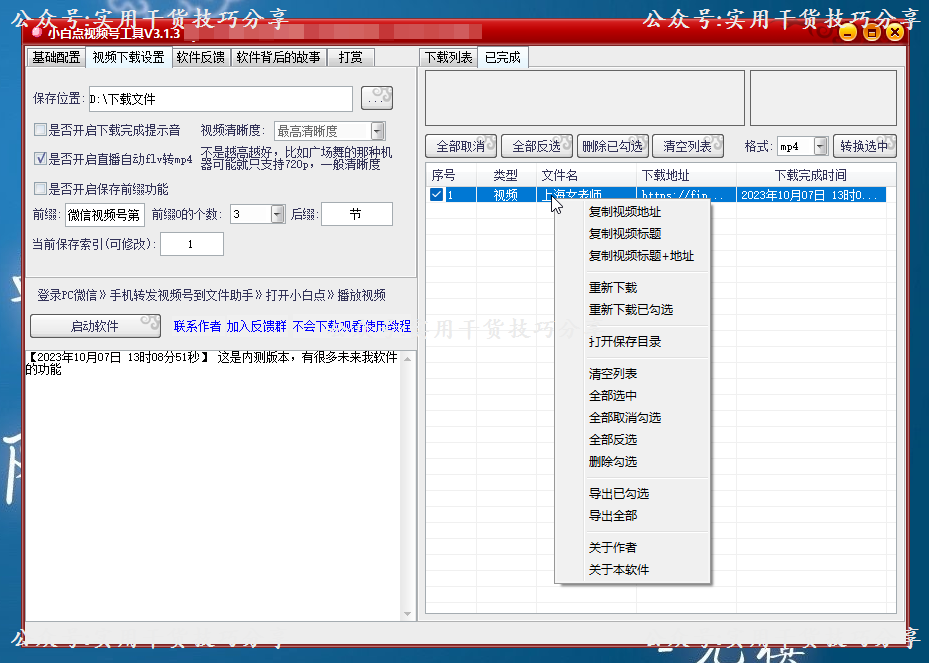929x663 pixels.
Task: Switch to the 下载列表 tab
Action: coord(450,57)
